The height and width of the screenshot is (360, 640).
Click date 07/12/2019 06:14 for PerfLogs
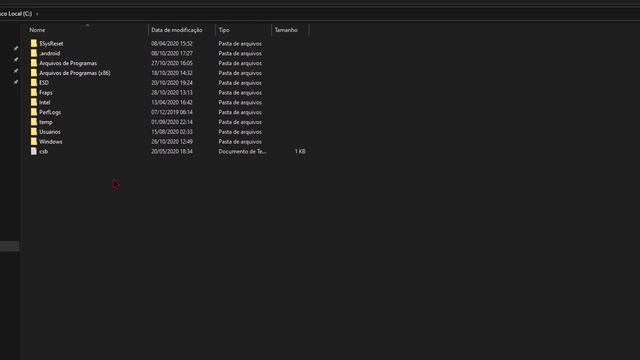172,112
